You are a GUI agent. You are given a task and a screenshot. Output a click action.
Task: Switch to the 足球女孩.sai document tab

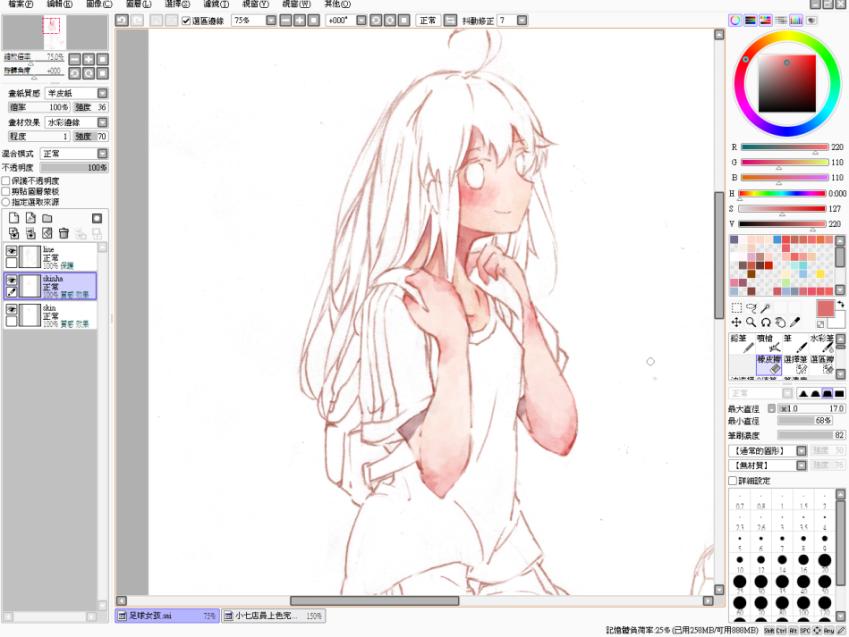(167, 616)
